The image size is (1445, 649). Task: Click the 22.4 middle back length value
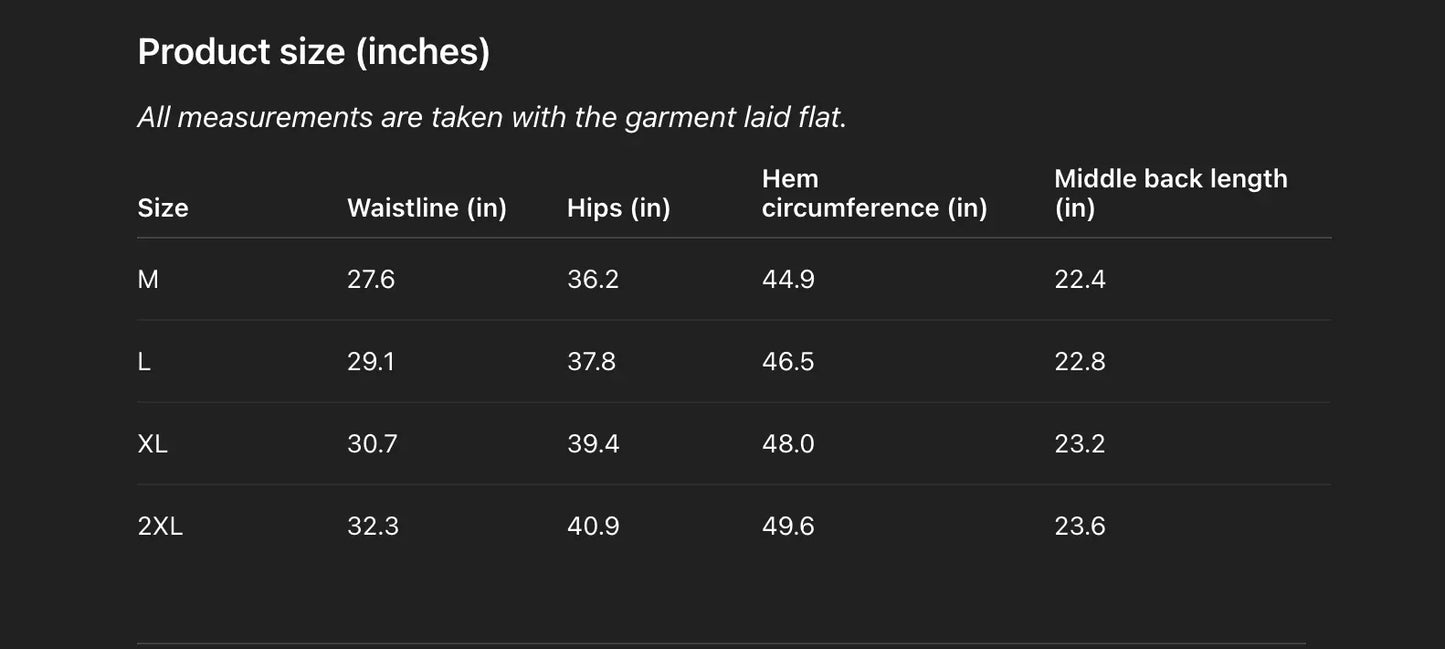click(x=1079, y=279)
